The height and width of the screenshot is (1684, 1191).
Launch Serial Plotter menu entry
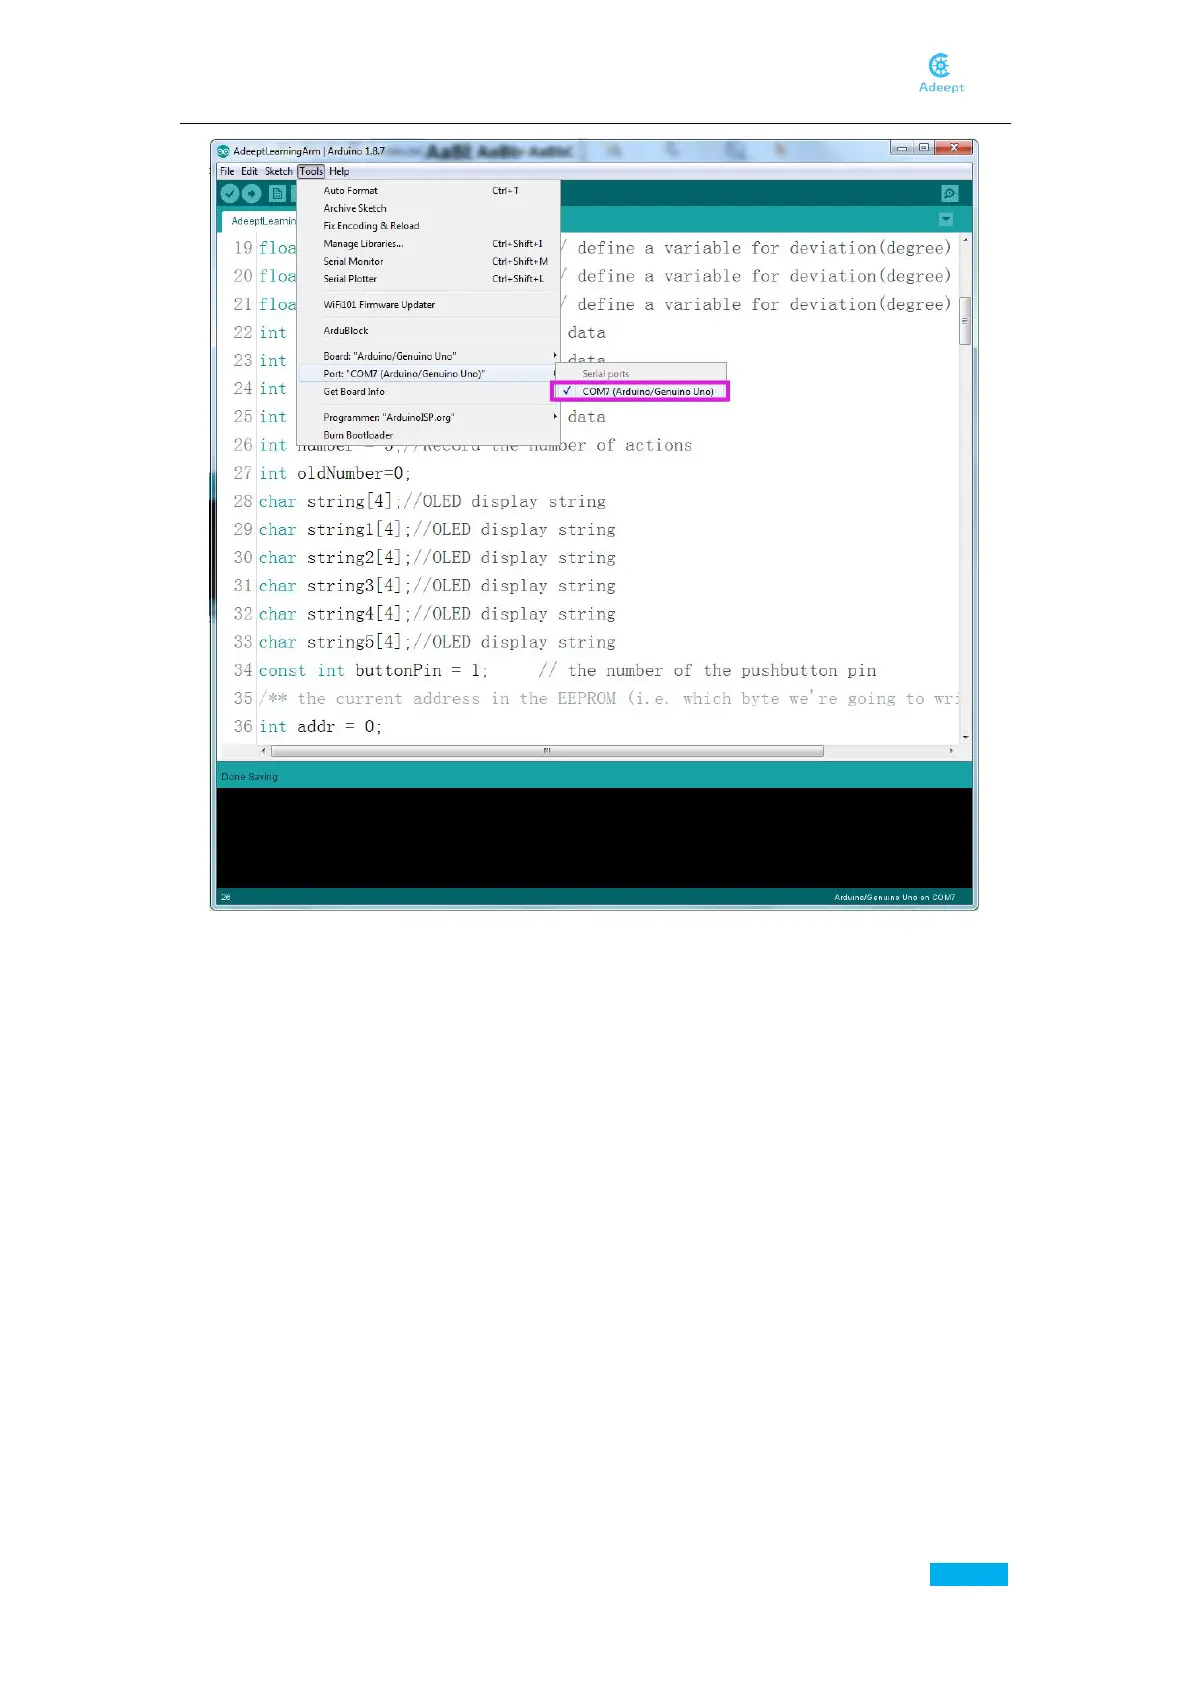pyautogui.click(x=429, y=279)
